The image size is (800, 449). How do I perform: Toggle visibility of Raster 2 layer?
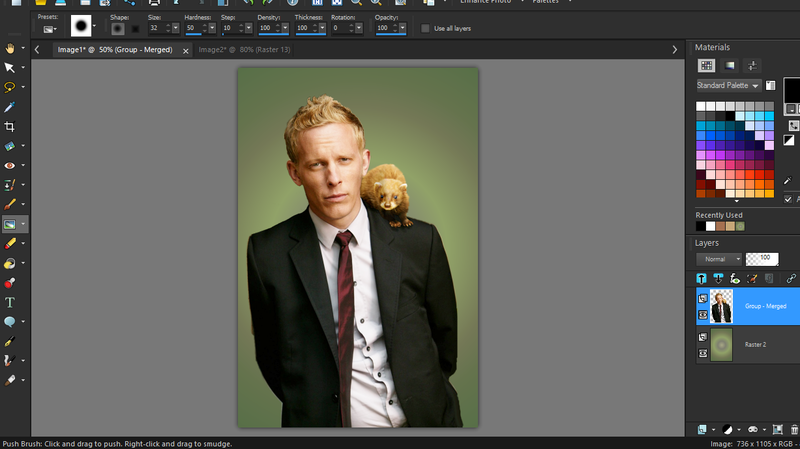tap(703, 353)
